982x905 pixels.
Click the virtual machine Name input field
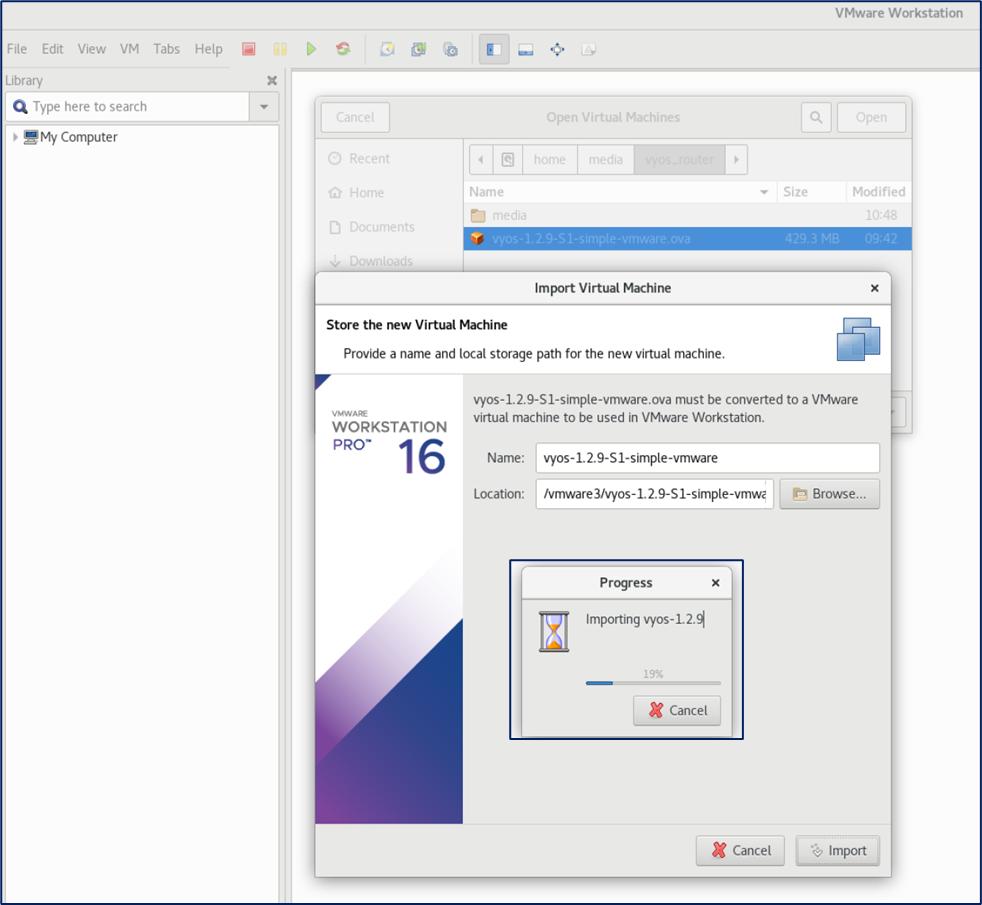coord(707,458)
